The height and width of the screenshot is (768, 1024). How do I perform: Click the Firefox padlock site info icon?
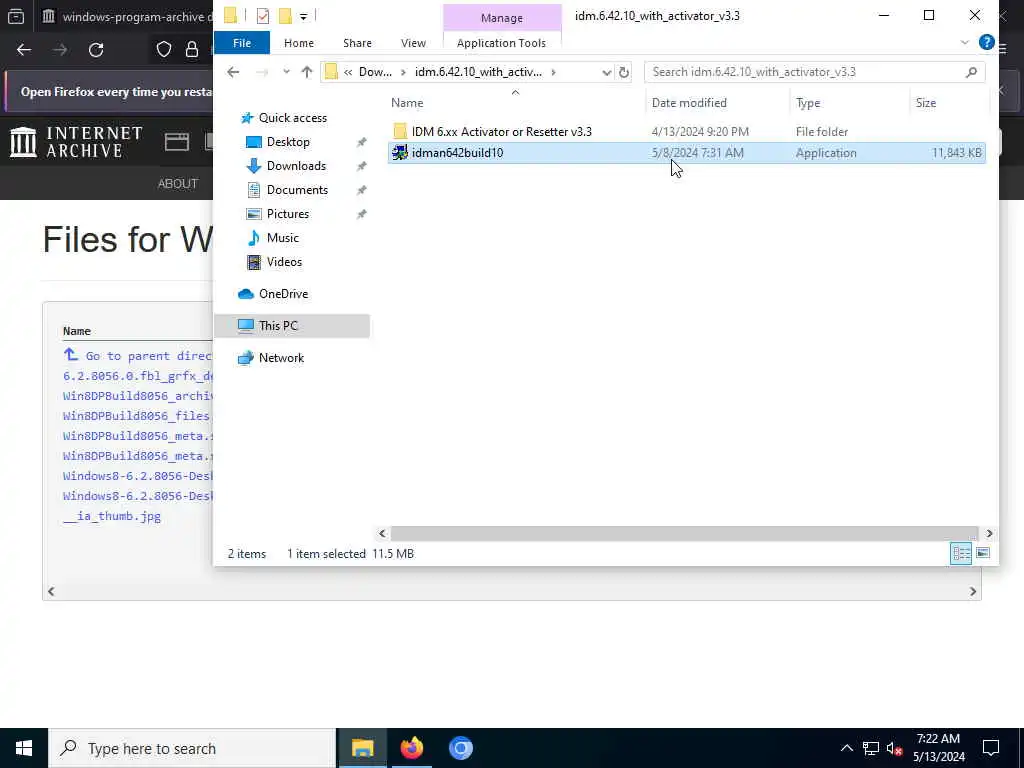[192, 50]
